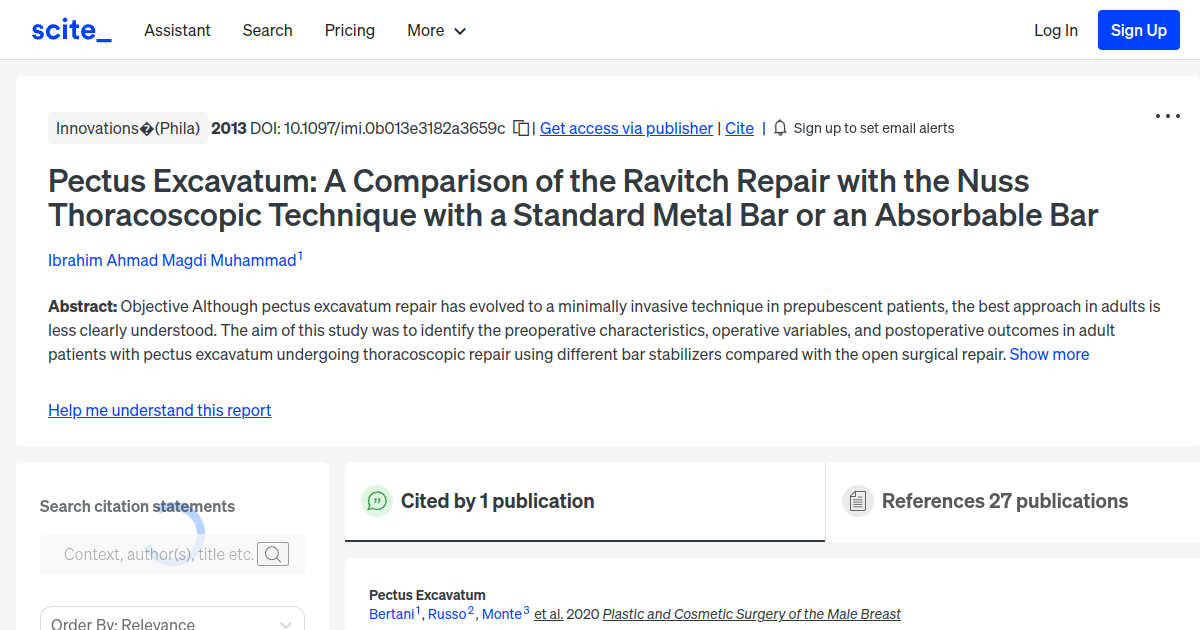Open the Cite link
This screenshot has height=630, width=1200.
click(x=739, y=128)
